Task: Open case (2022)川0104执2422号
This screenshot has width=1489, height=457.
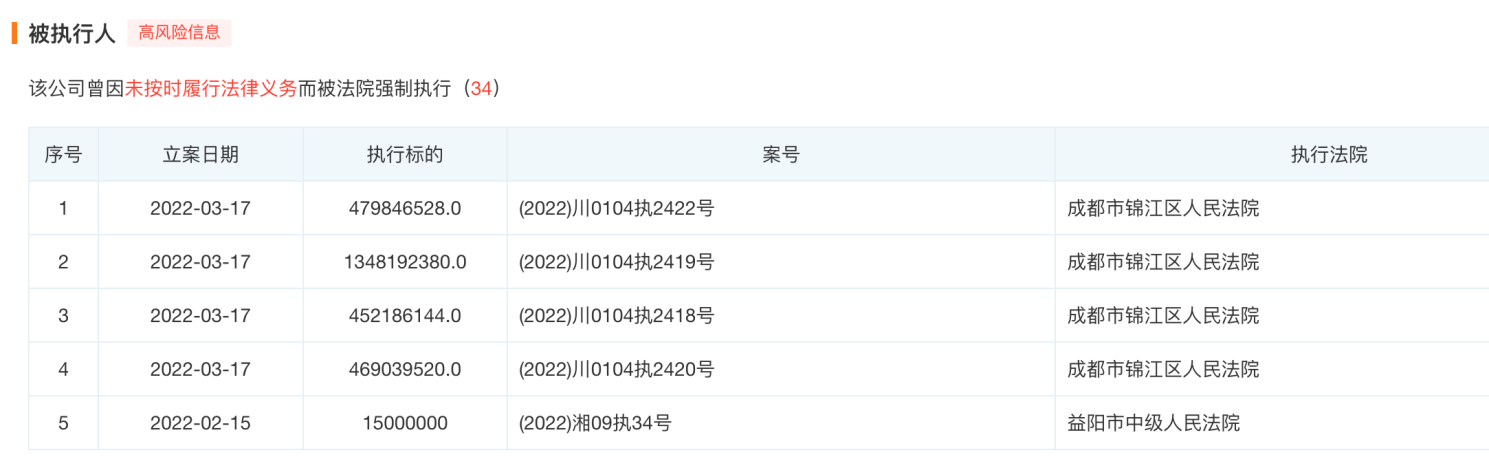Action: pyautogui.click(x=616, y=209)
